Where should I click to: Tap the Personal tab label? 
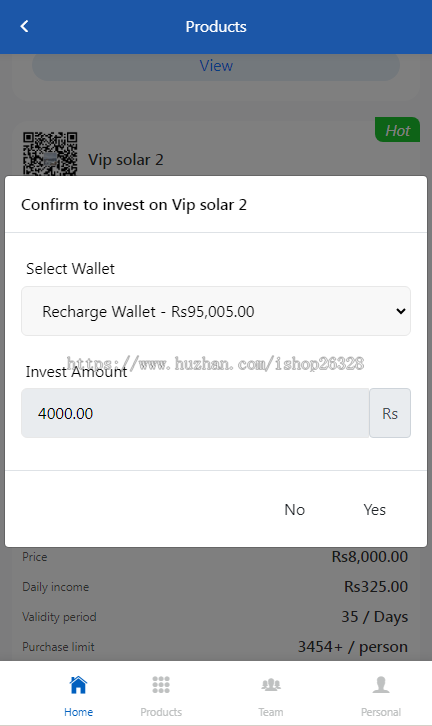381,712
